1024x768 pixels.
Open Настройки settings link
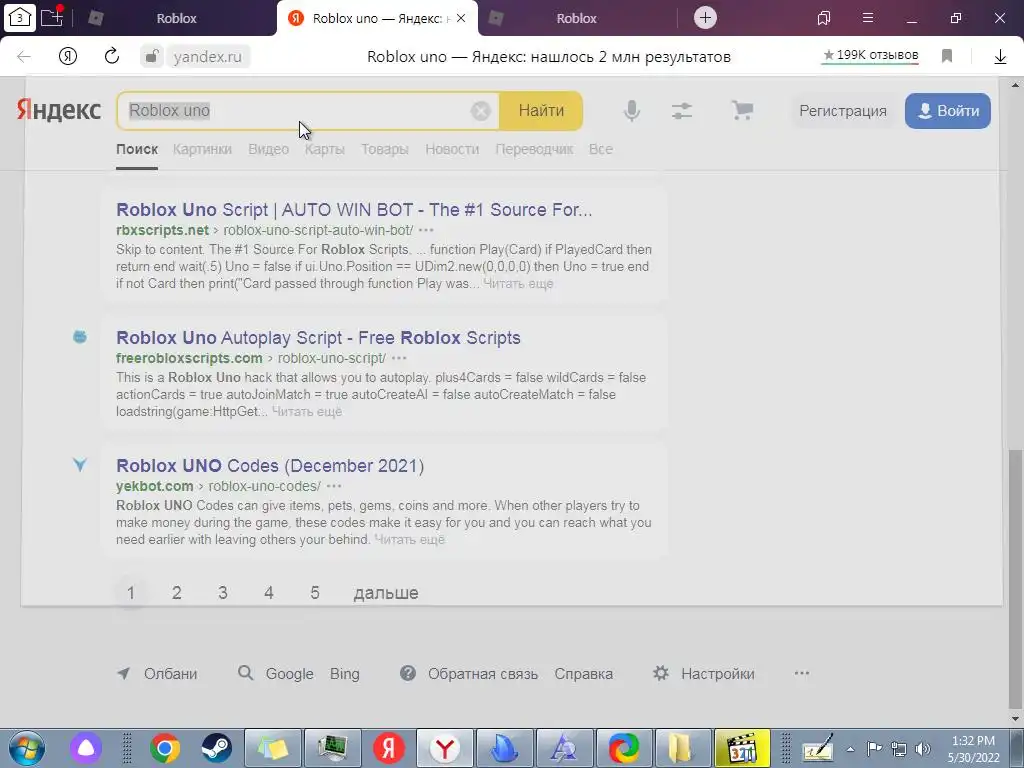(718, 673)
